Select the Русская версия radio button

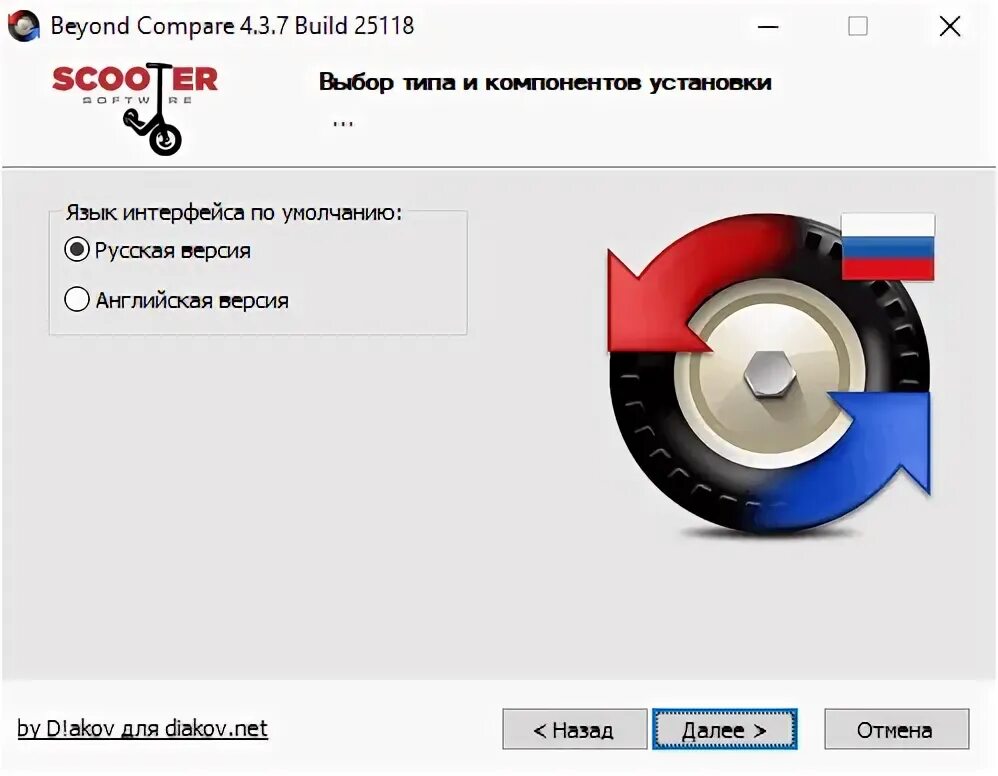pyautogui.click(x=76, y=250)
